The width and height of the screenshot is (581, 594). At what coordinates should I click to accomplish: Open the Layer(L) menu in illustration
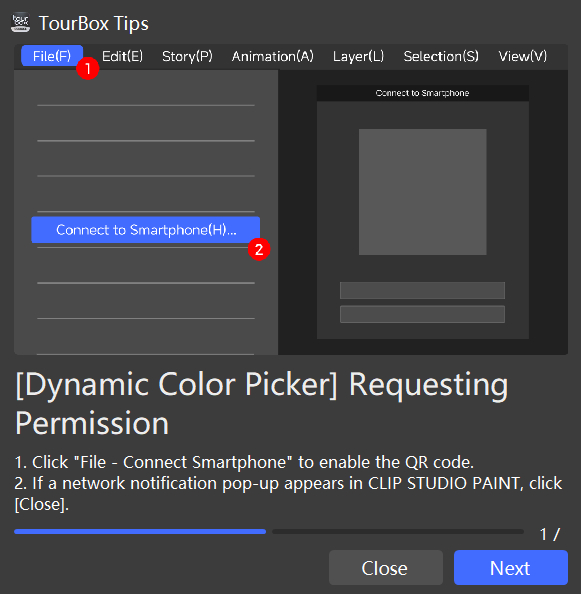click(x=358, y=56)
